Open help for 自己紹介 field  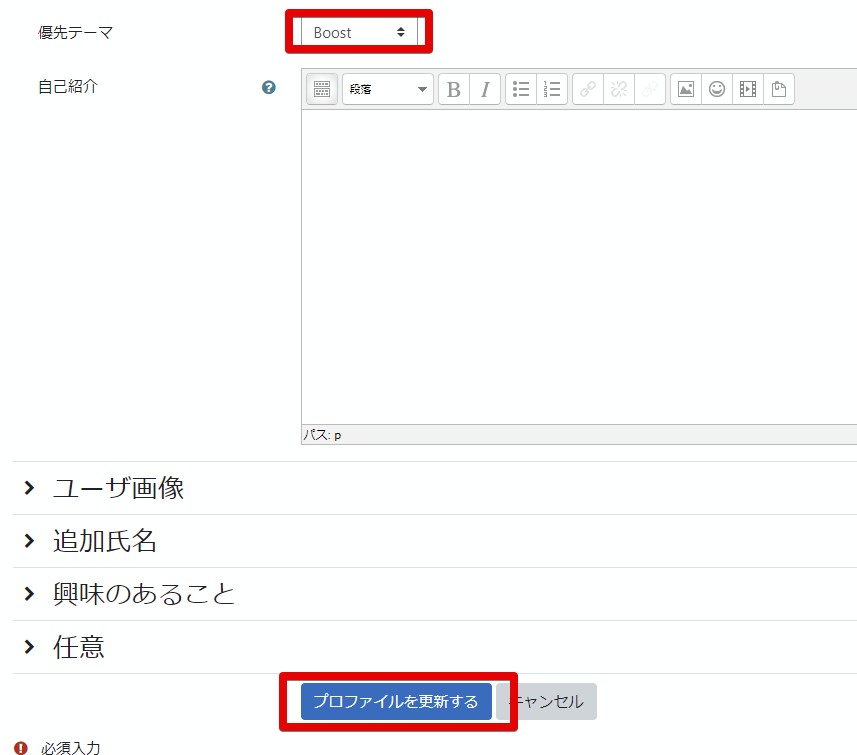click(x=268, y=87)
